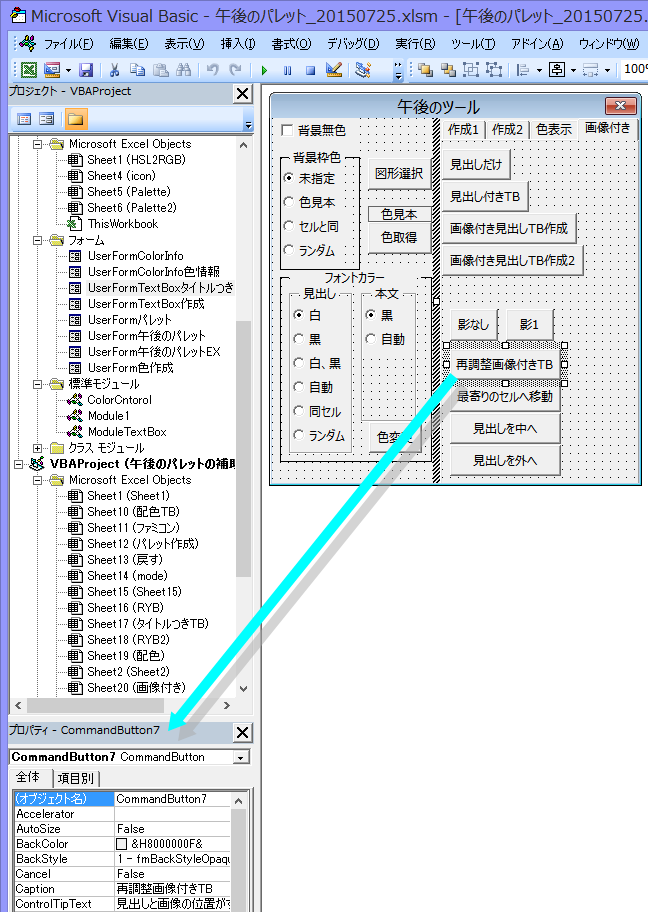Close the Project explorer pane

(x=243, y=94)
